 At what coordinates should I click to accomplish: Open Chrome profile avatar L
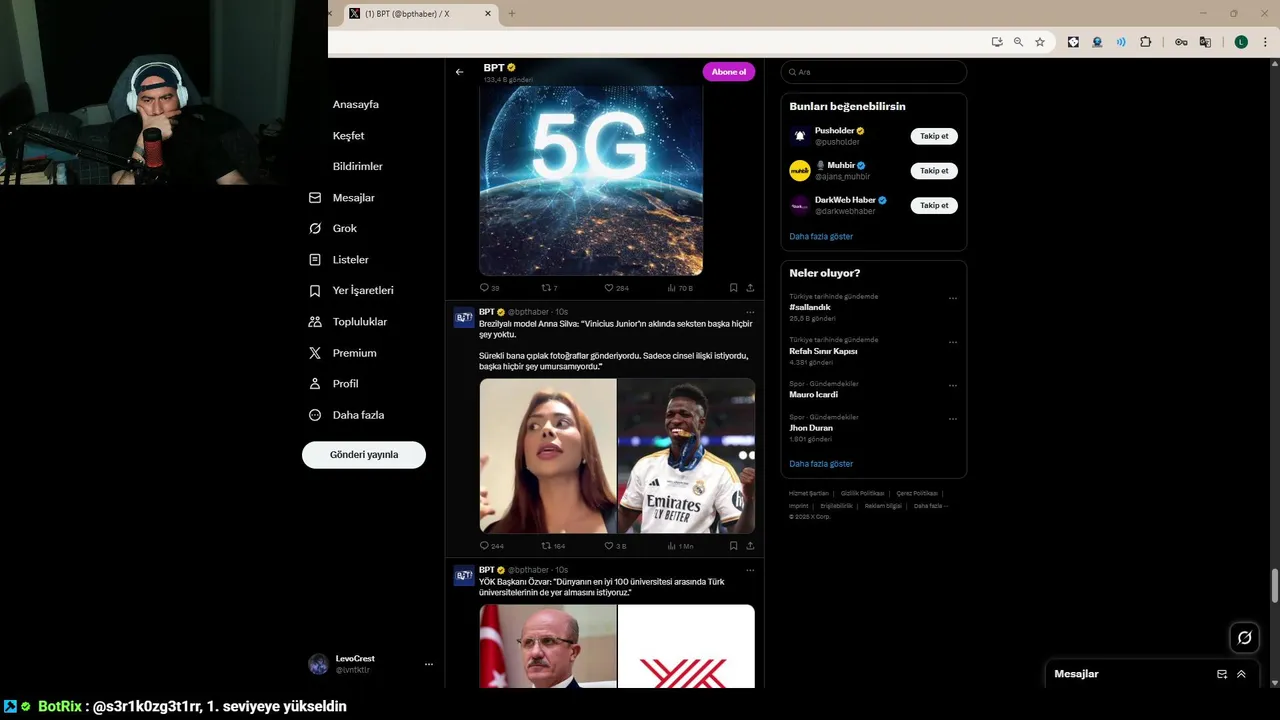click(1241, 42)
